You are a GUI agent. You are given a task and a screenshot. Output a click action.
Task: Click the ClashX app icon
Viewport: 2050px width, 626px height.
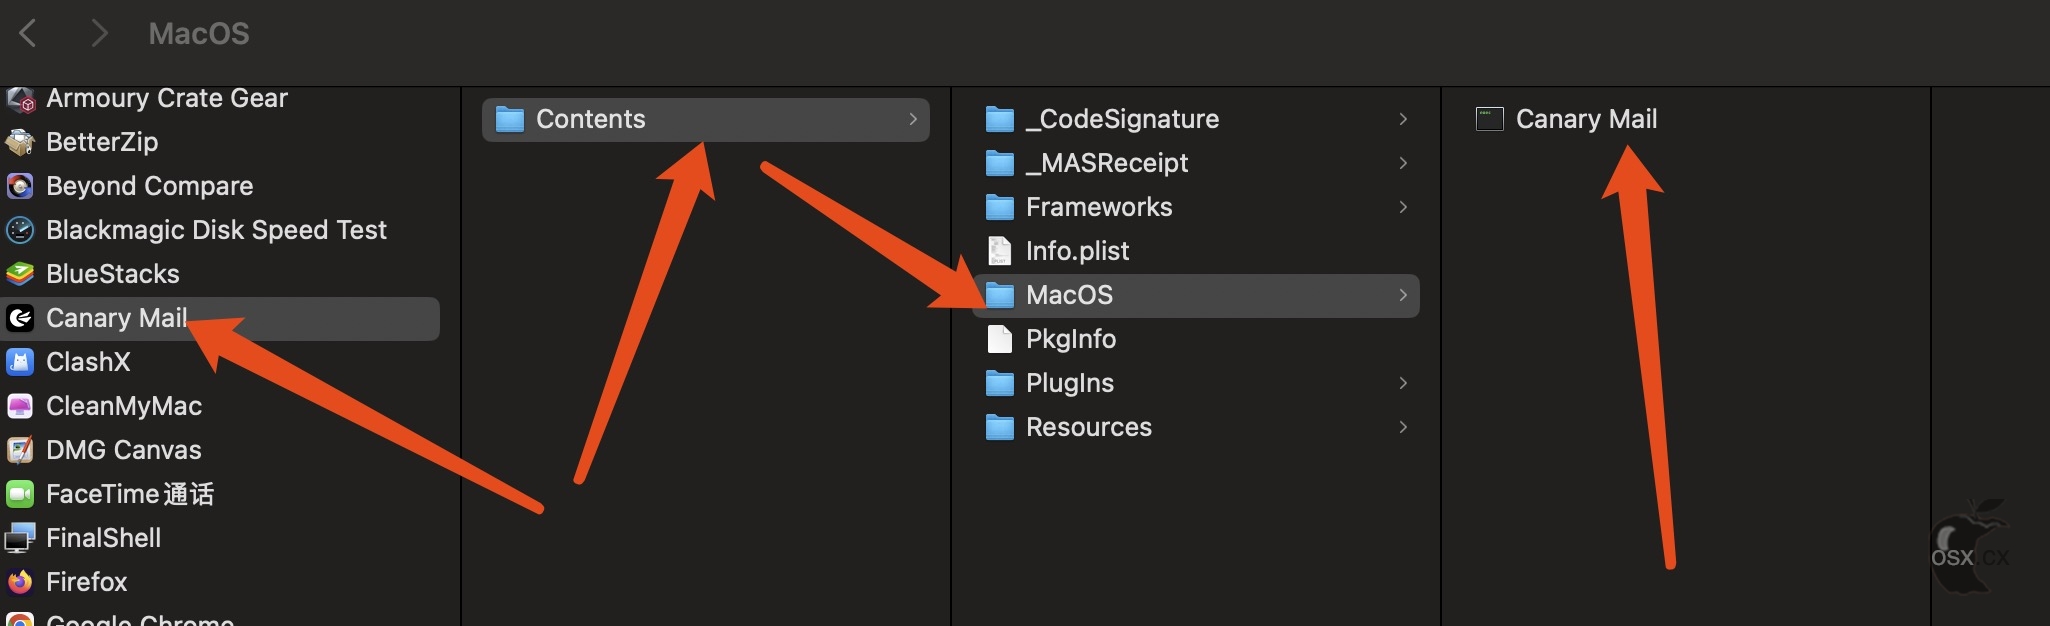[20, 362]
